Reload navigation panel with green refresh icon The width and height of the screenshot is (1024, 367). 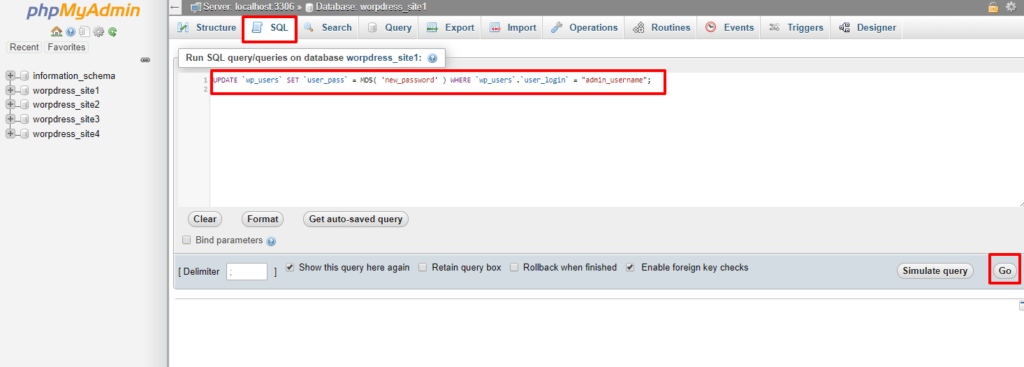pos(112,31)
